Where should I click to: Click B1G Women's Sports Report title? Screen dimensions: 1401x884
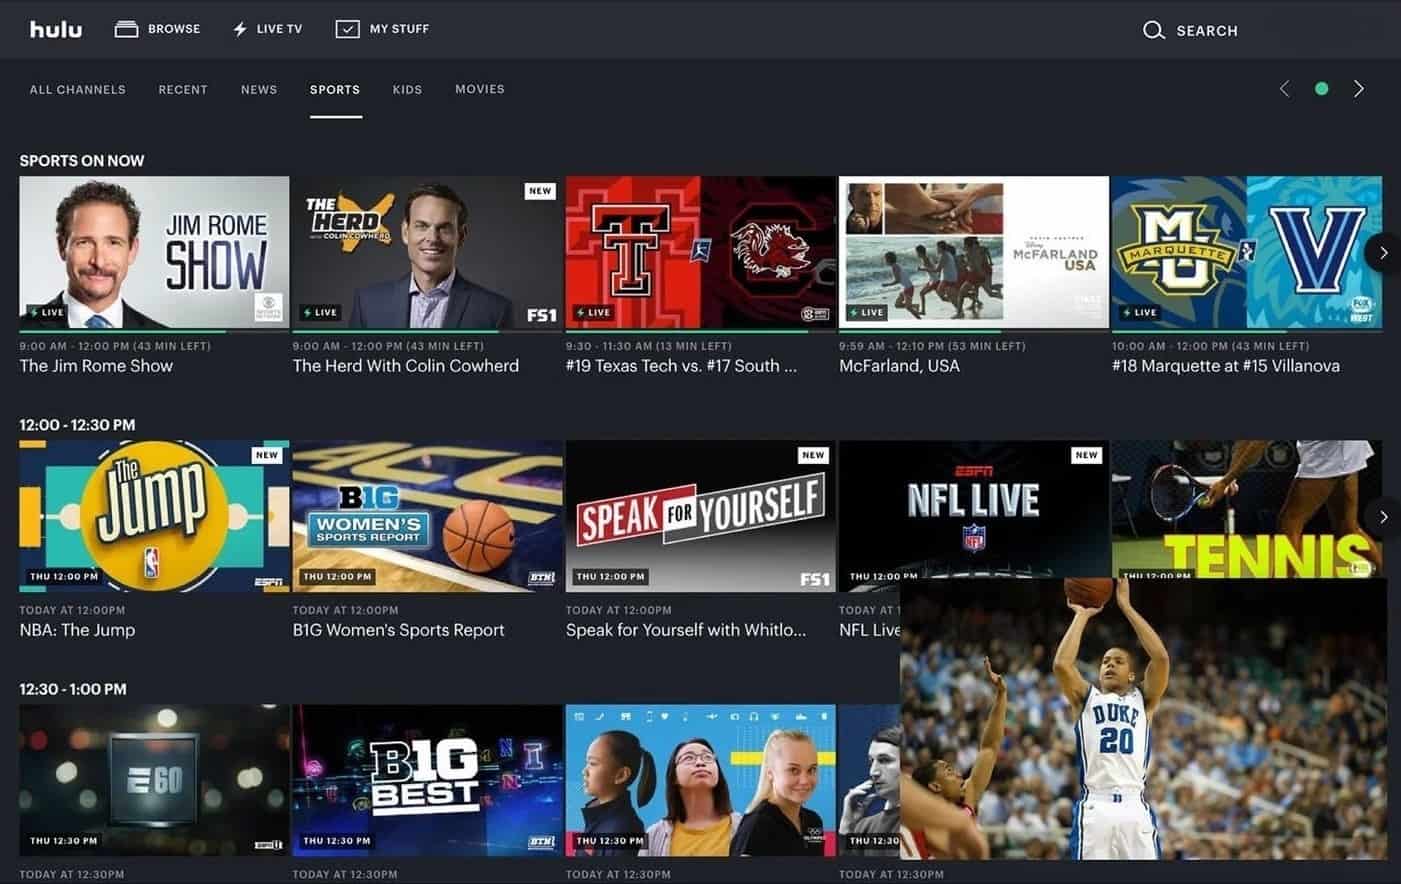398,630
